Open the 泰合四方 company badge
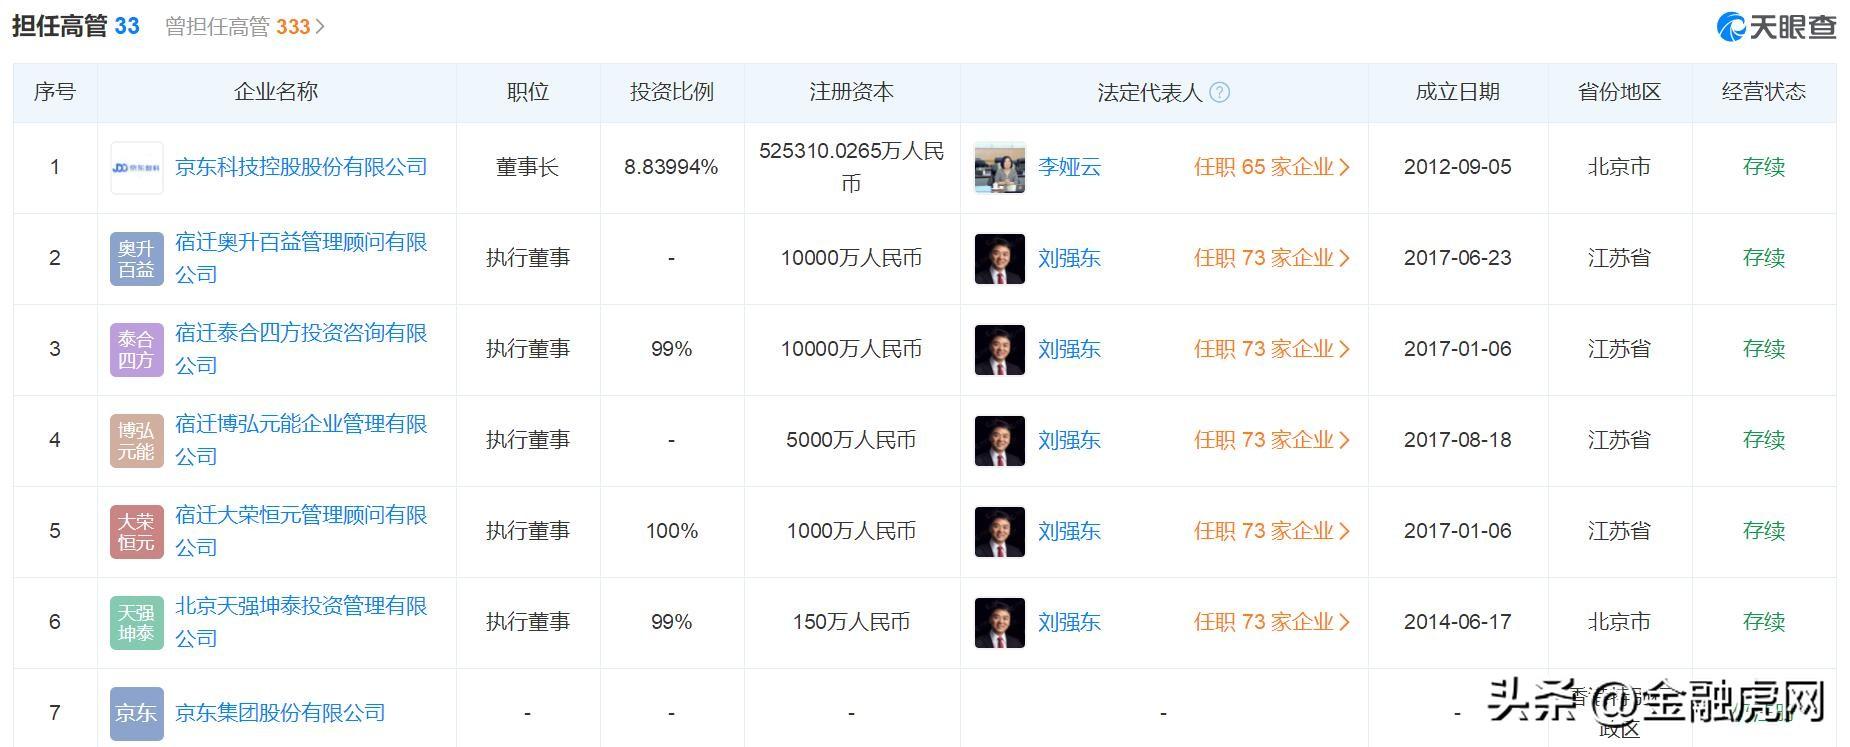Viewport: 1850px width, 747px height. (x=136, y=350)
